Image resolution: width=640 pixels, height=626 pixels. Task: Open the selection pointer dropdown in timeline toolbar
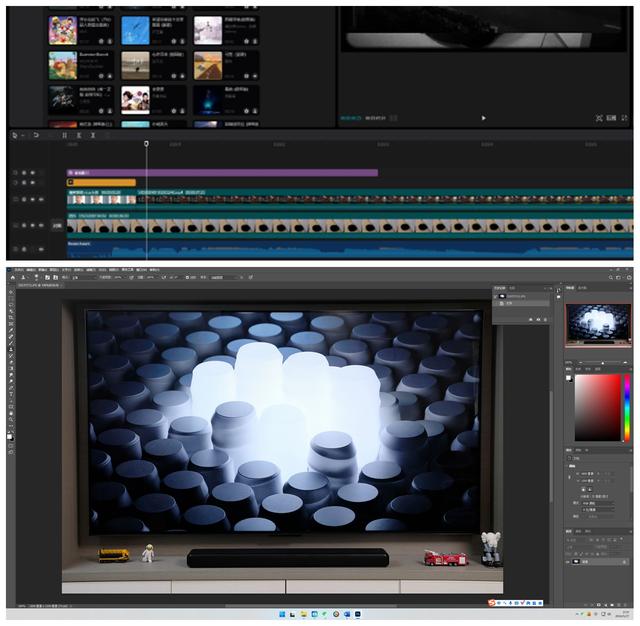pos(23,135)
